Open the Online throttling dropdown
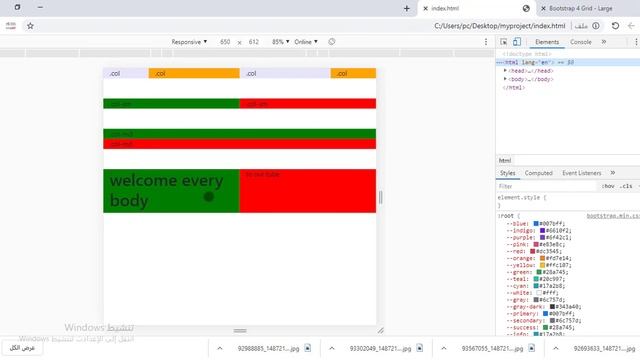The image size is (640, 360). click(x=306, y=42)
